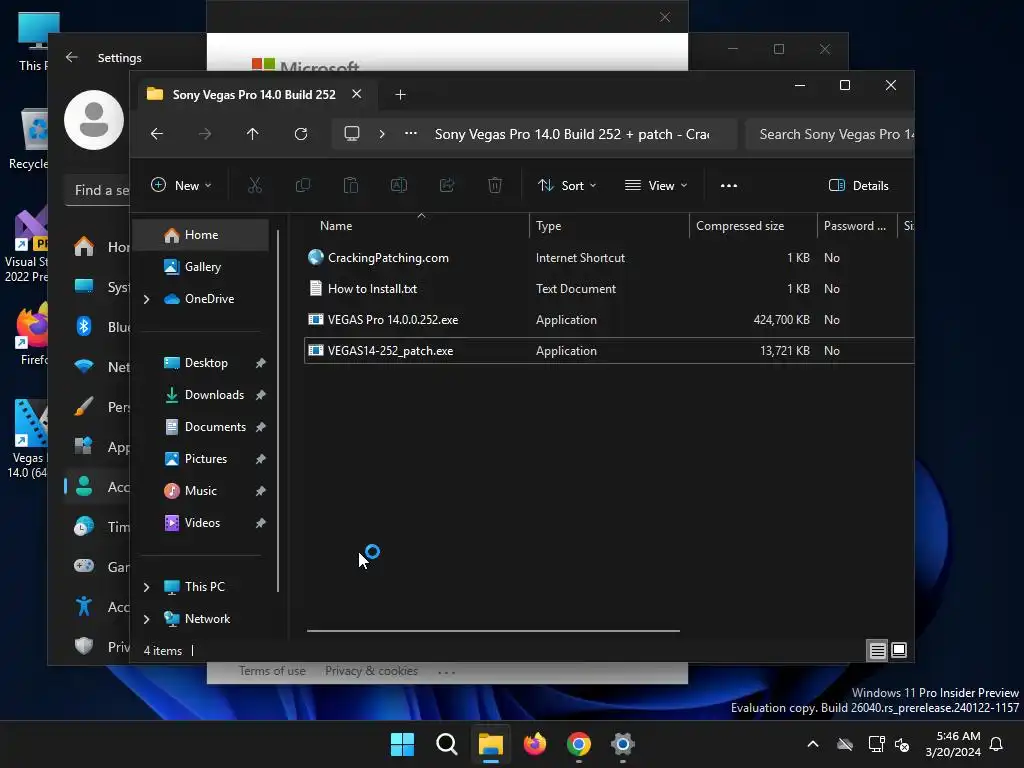
Task: Open notification bell in taskbar
Action: pos(997,744)
